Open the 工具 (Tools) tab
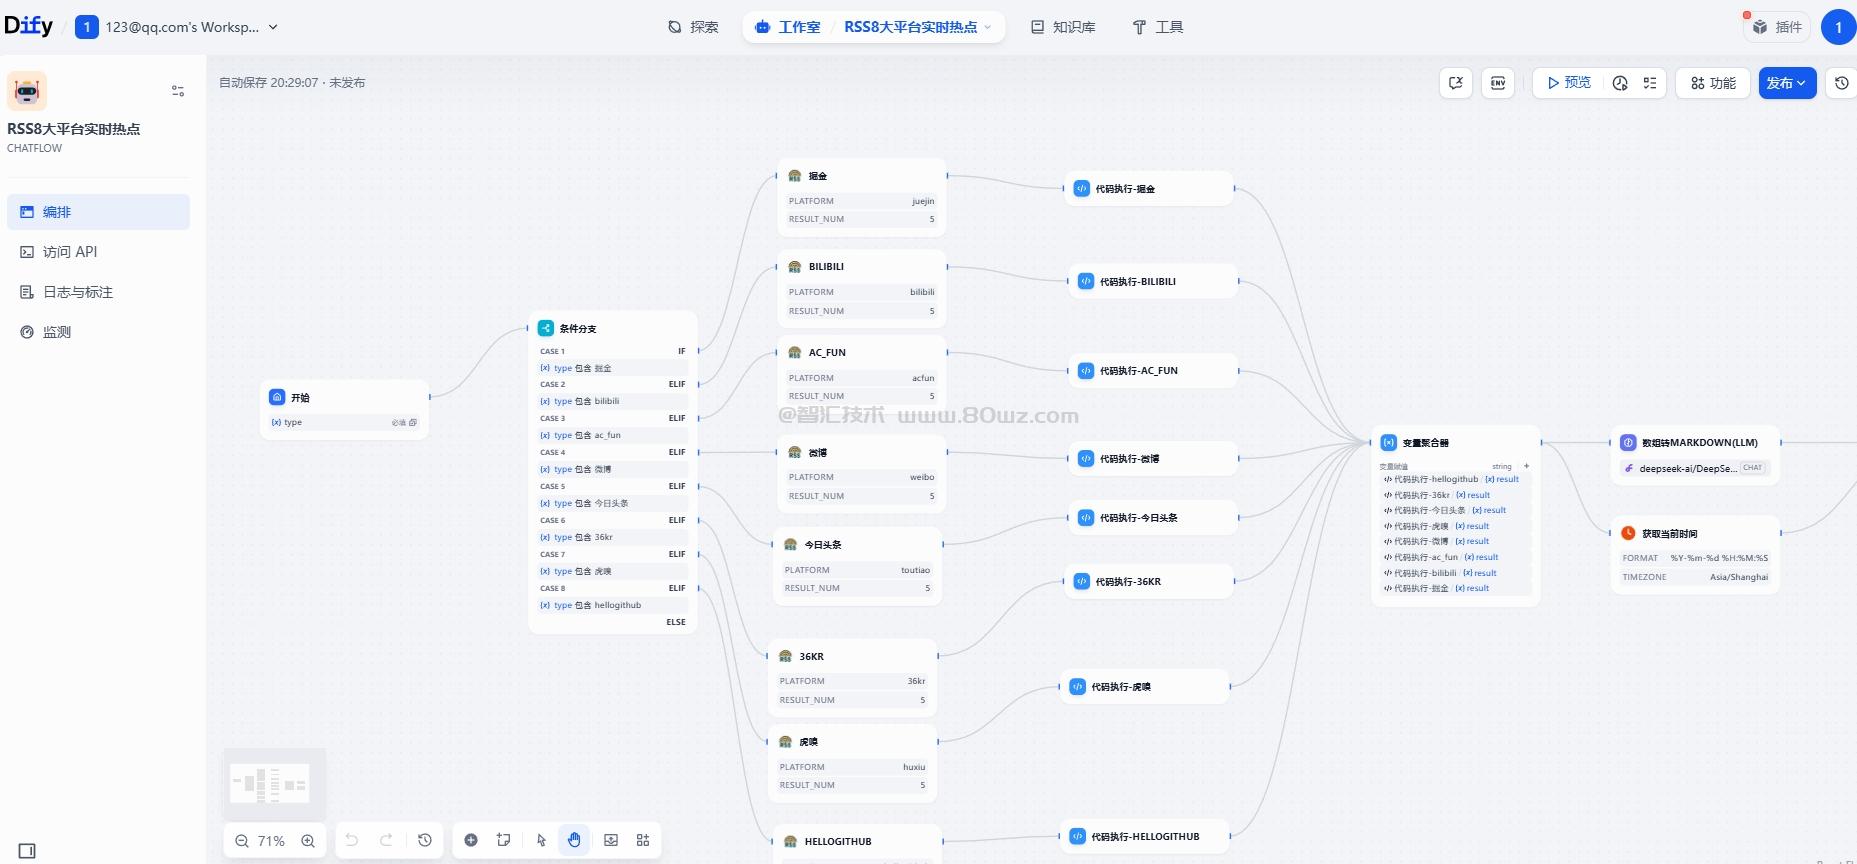1857x864 pixels. pos(1157,27)
